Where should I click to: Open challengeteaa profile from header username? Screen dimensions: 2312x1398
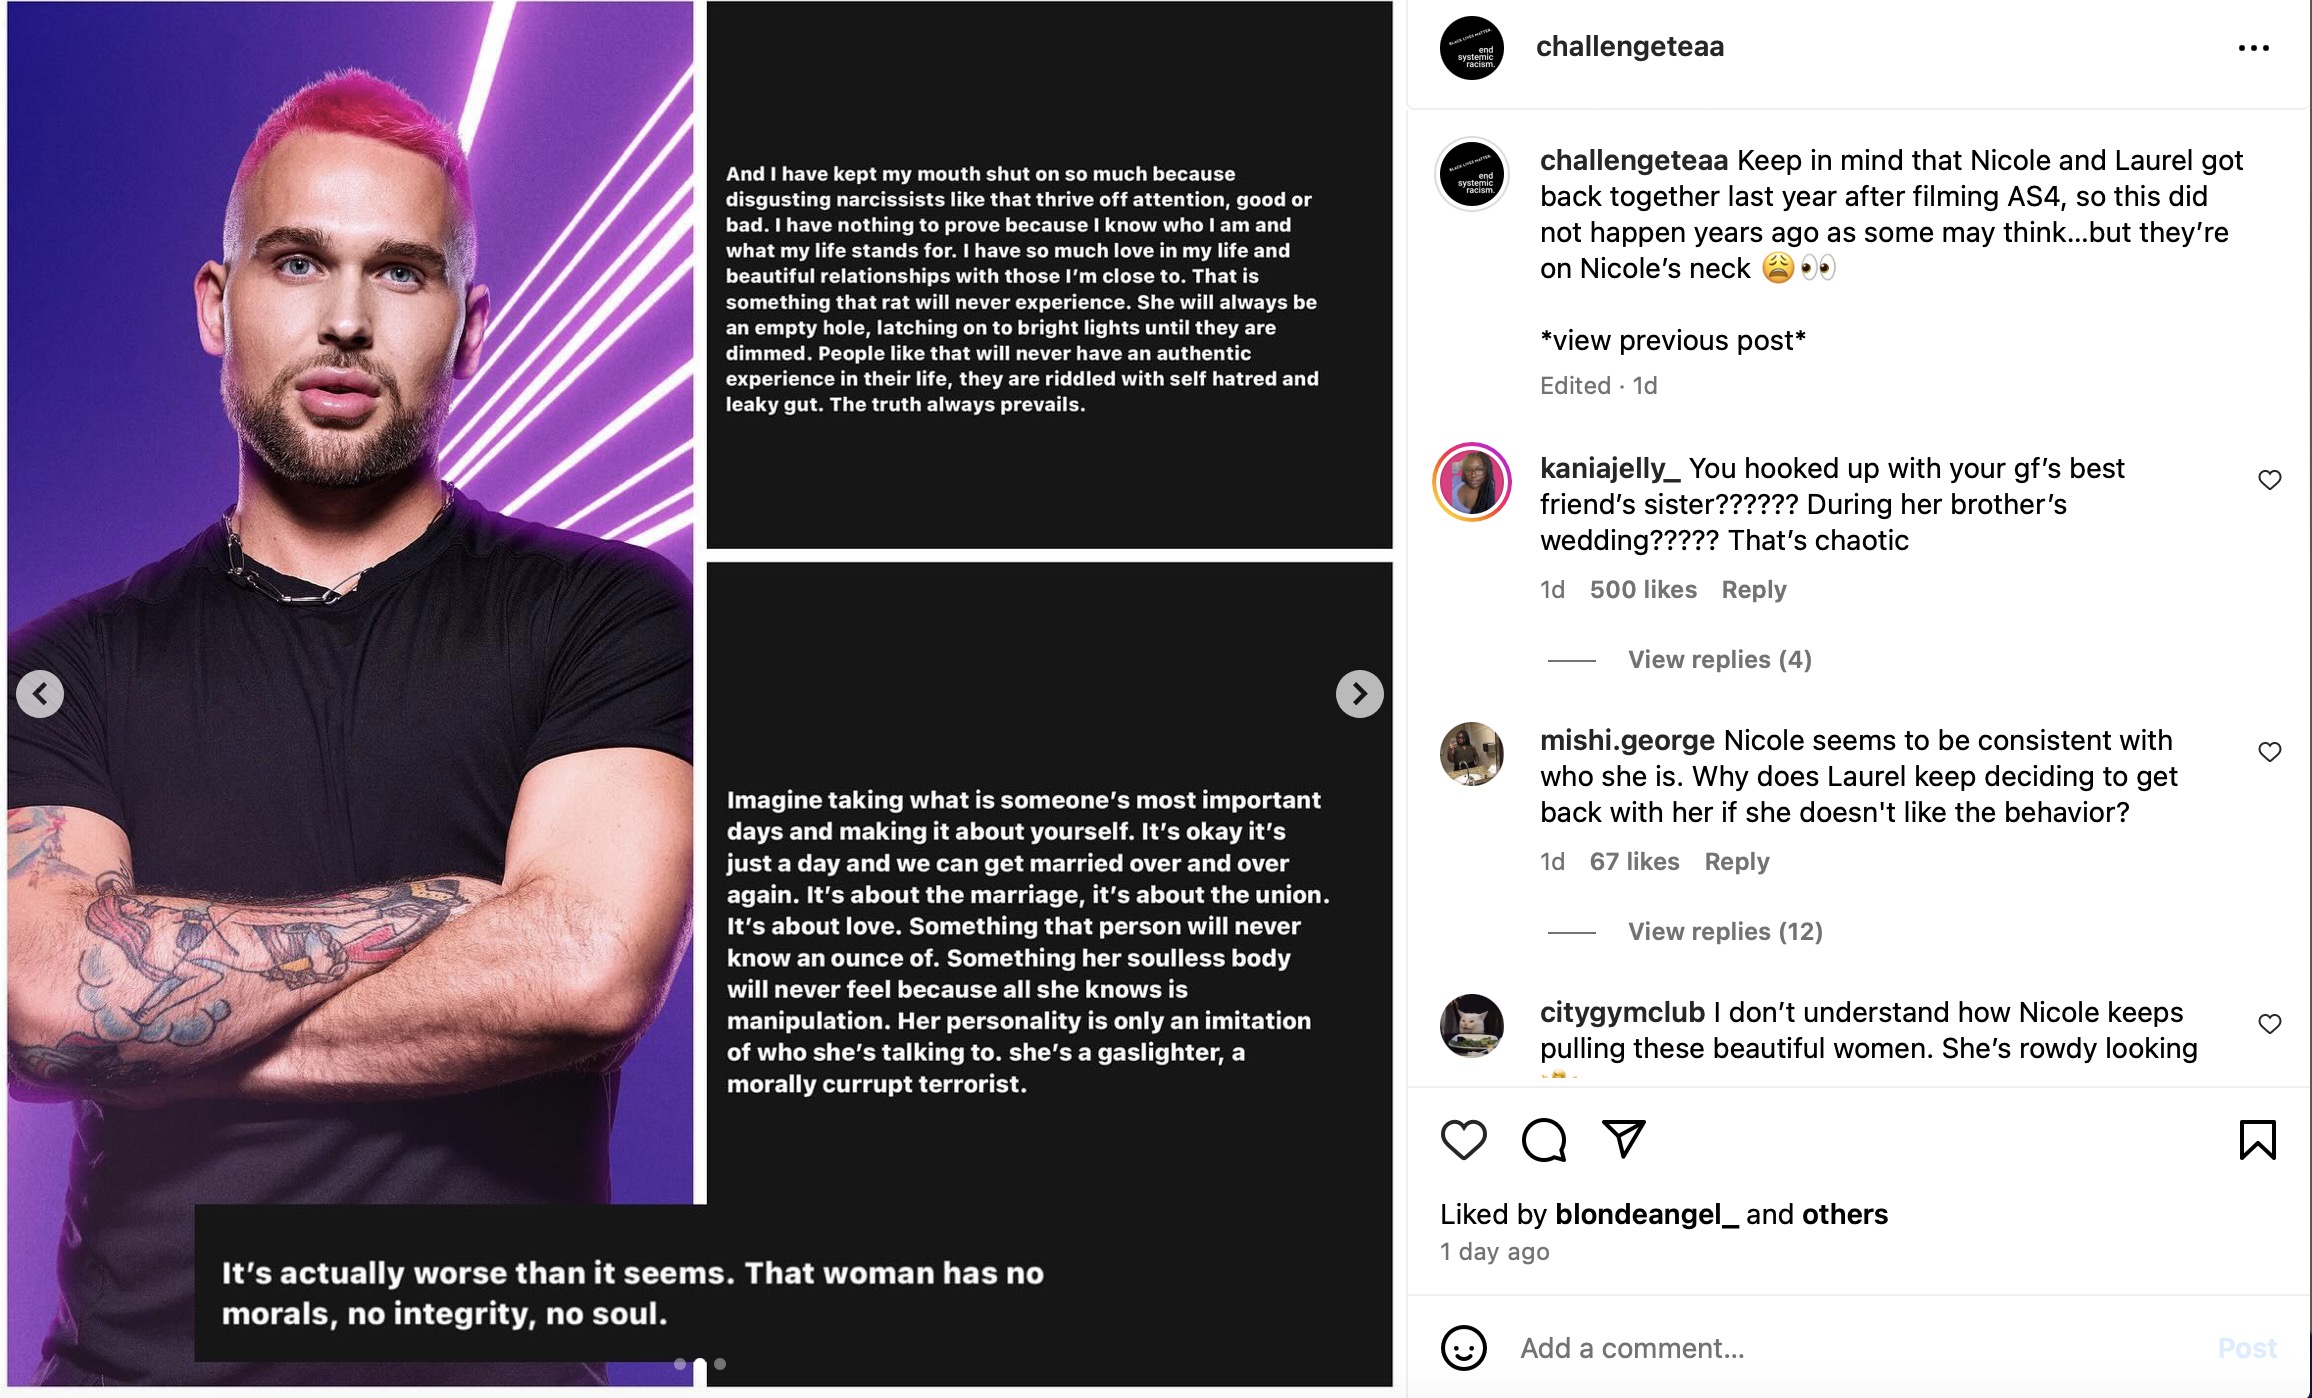1629,47
